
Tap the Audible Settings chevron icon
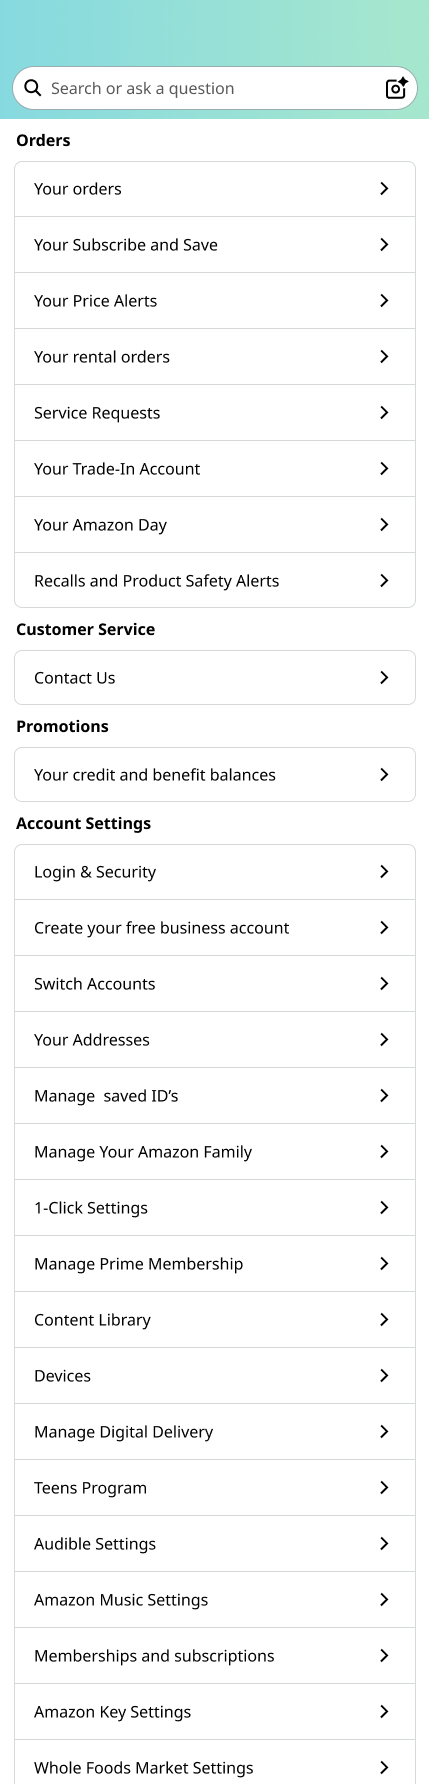pyautogui.click(x=384, y=1544)
